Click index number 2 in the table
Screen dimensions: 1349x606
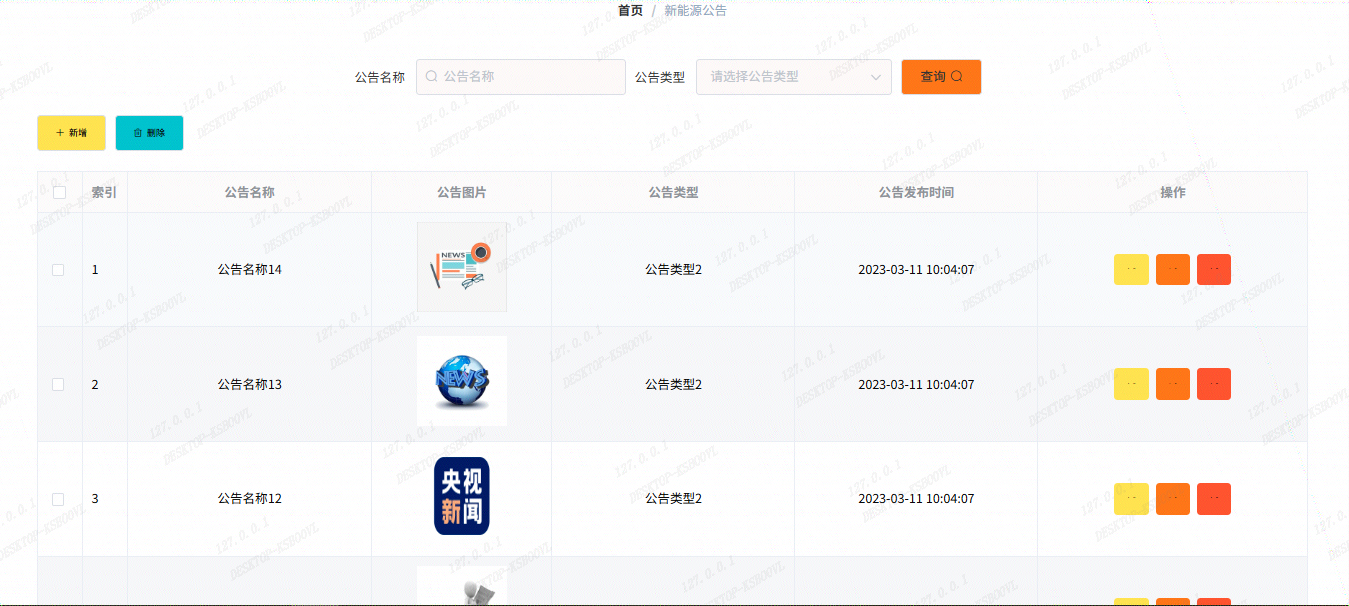tap(95, 384)
